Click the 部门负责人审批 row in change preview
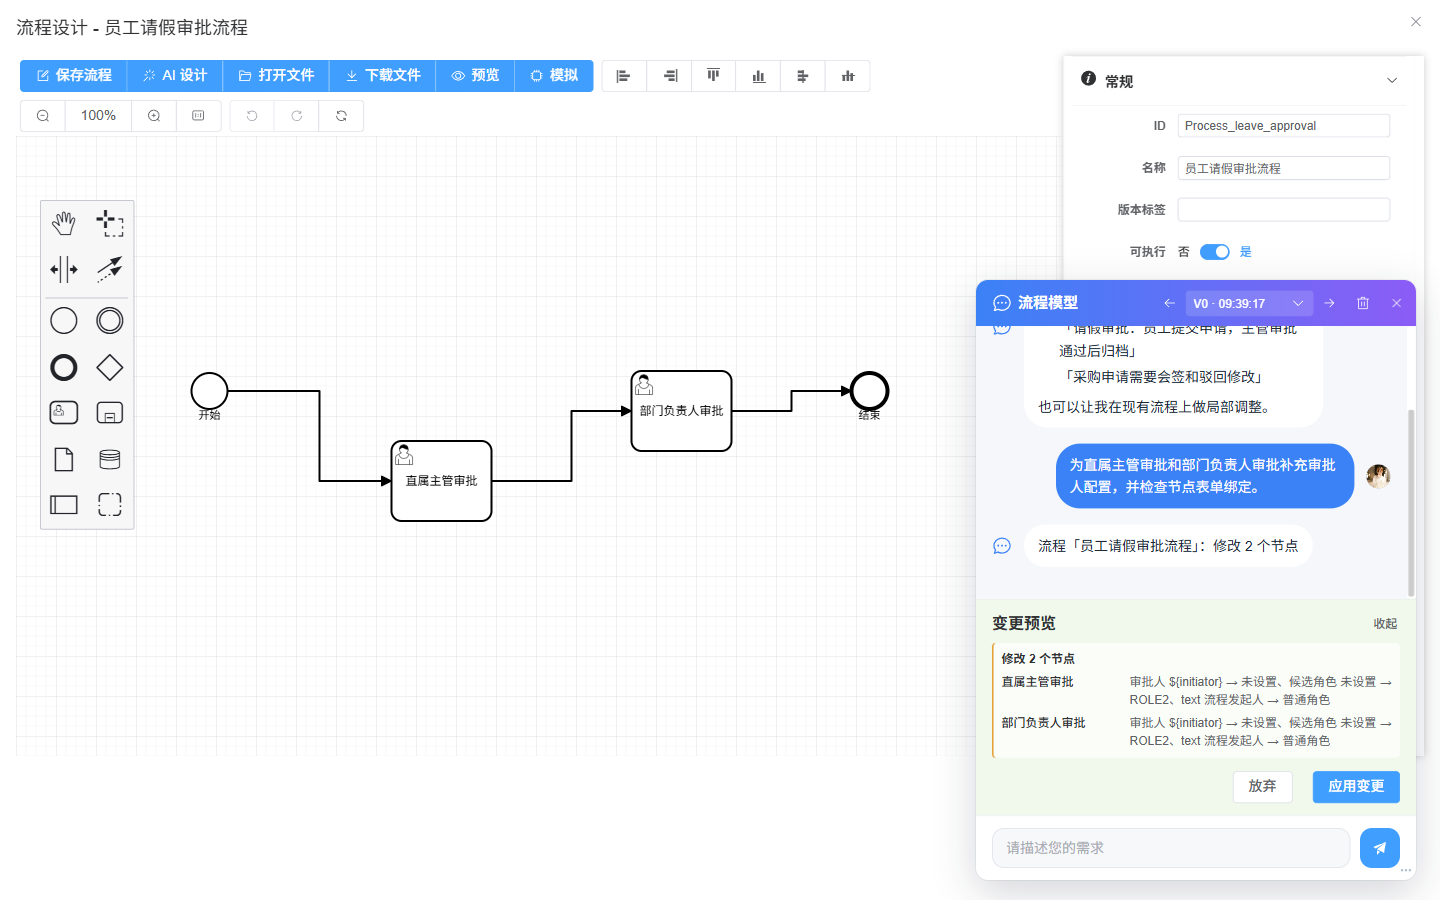The height and width of the screenshot is (900, 1440). (x=1197, y=732)
